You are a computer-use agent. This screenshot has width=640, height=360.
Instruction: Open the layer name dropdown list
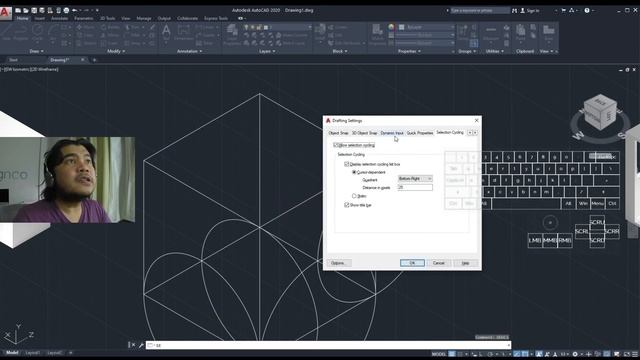tap(278, 27)
